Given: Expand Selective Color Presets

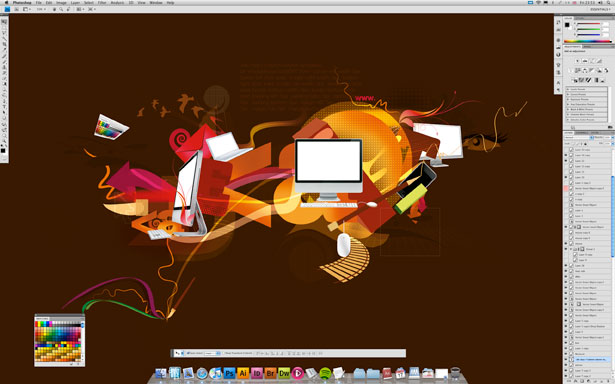Looking at the screenshot, I should [x=568, y=120].
